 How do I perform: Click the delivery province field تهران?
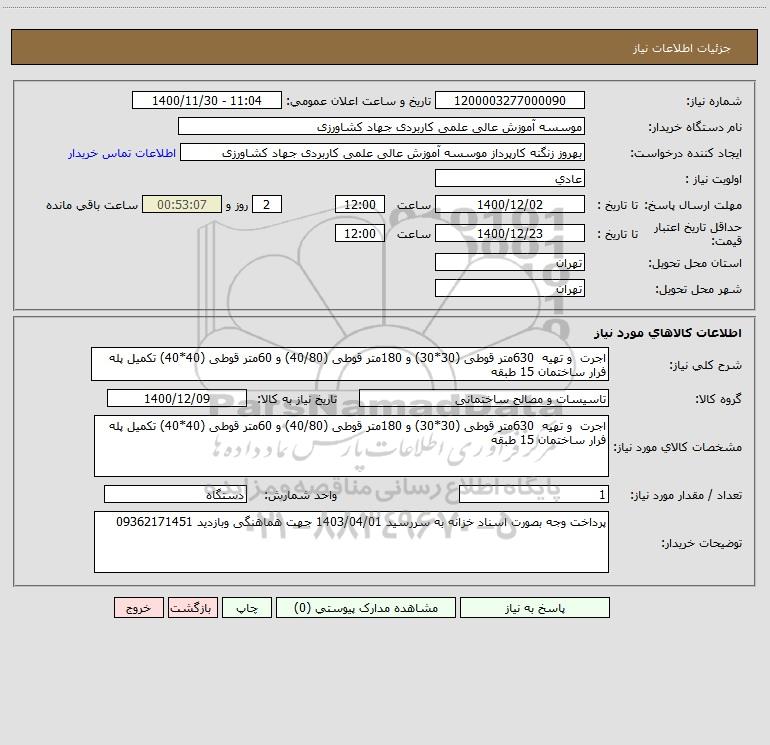click(x=510, y=262)
